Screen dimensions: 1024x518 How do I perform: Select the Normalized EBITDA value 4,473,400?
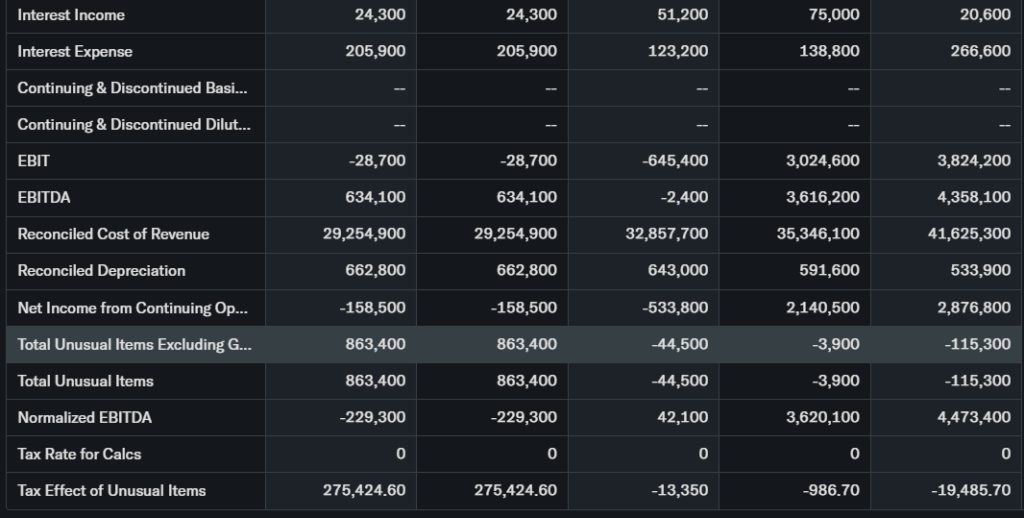973,417
